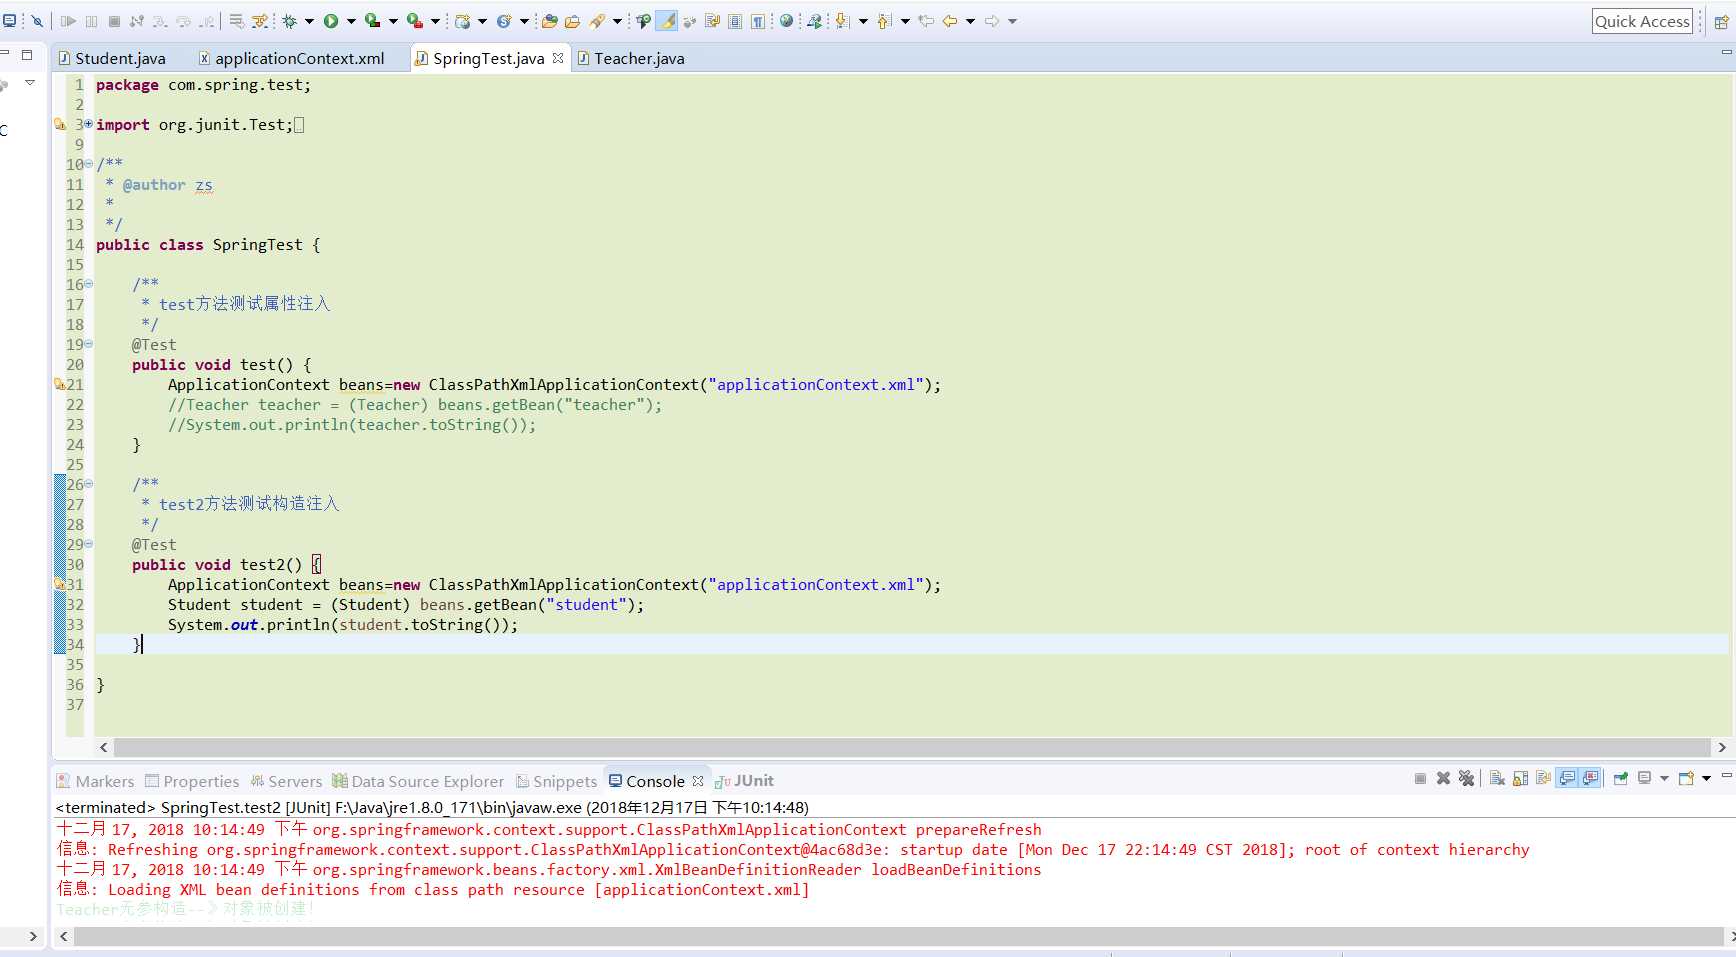Click the Next Annotation icon

[842, 21]
